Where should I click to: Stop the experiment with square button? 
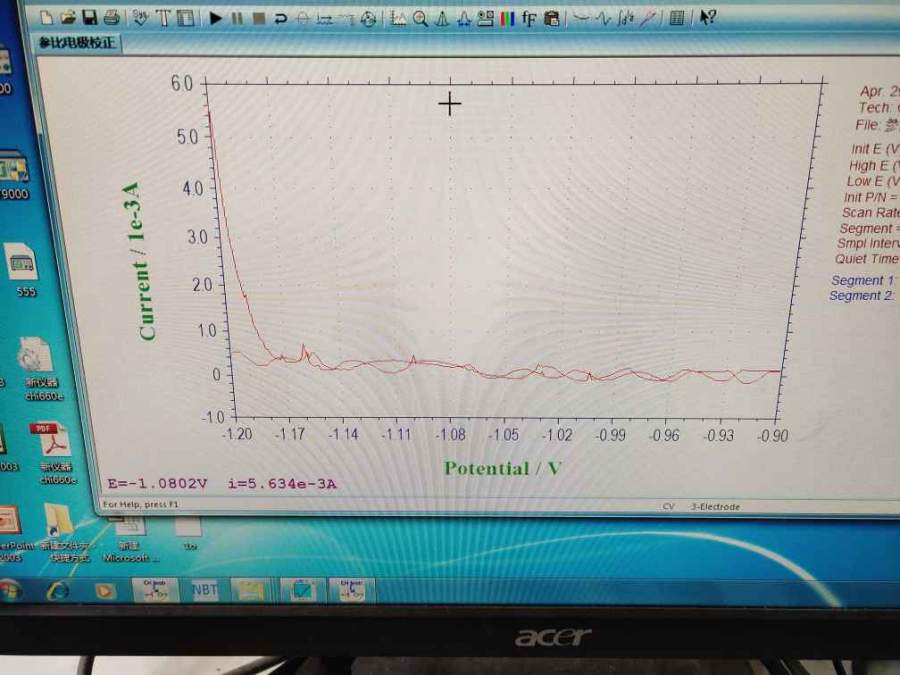(x=259, y=19)
